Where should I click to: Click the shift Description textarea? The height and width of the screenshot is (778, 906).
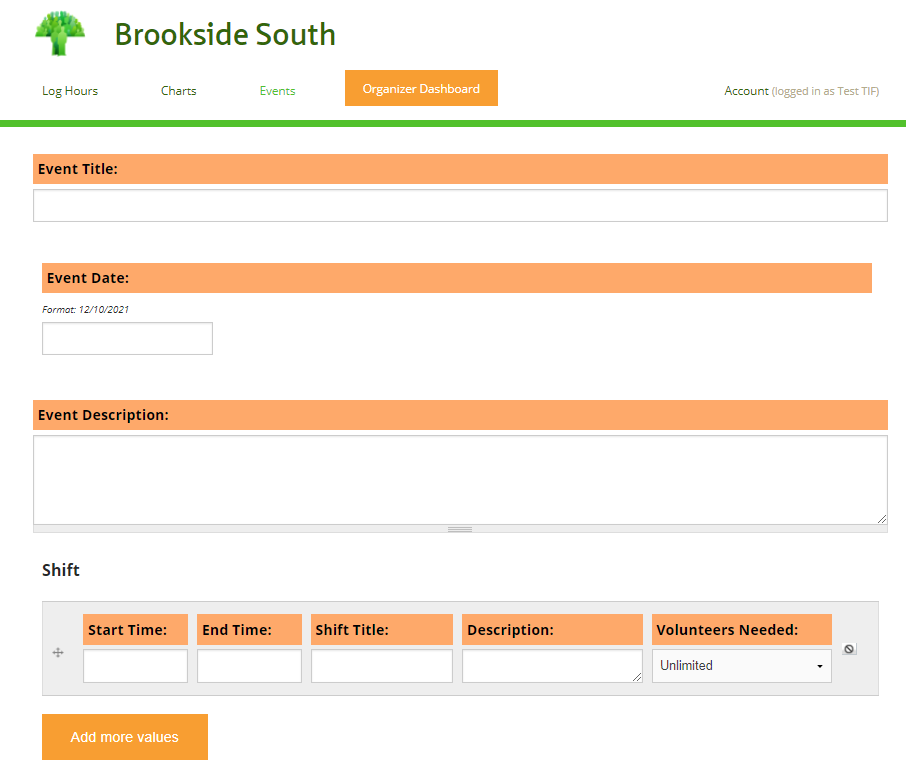[552, 666]
